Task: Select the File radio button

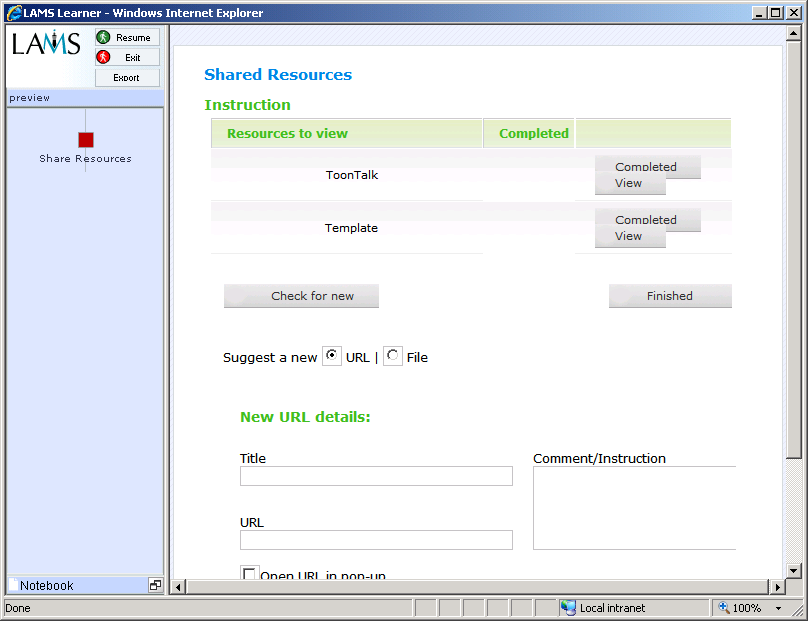Action: tap(393, 357)
